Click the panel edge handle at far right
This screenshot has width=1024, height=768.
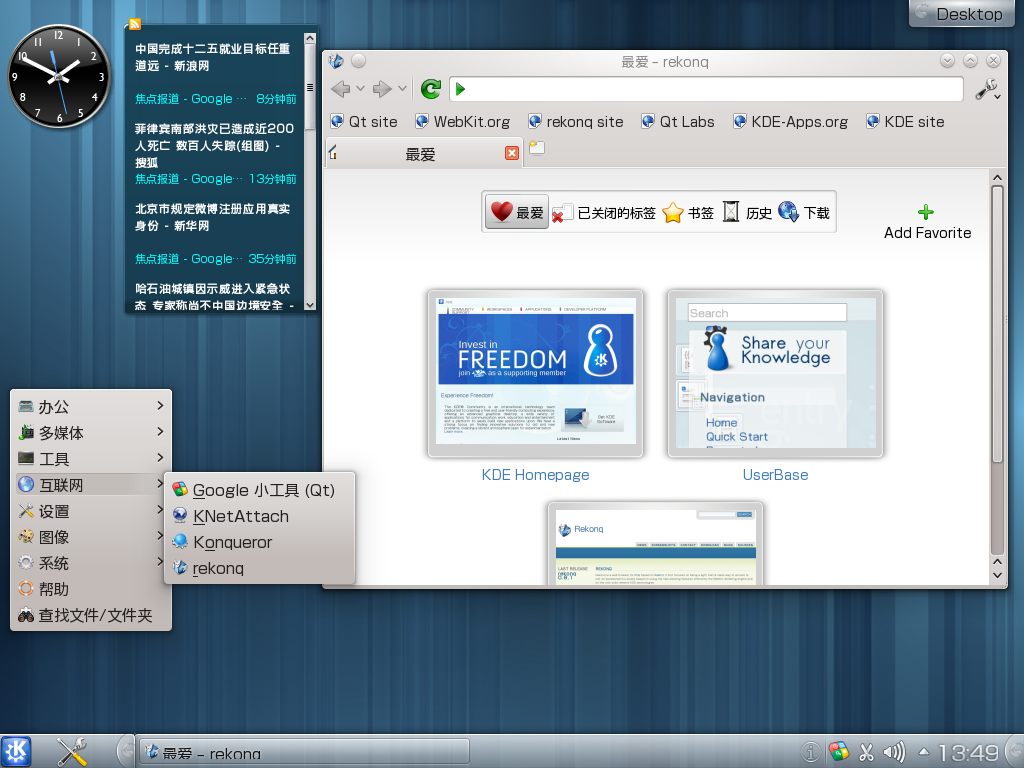1016,751
